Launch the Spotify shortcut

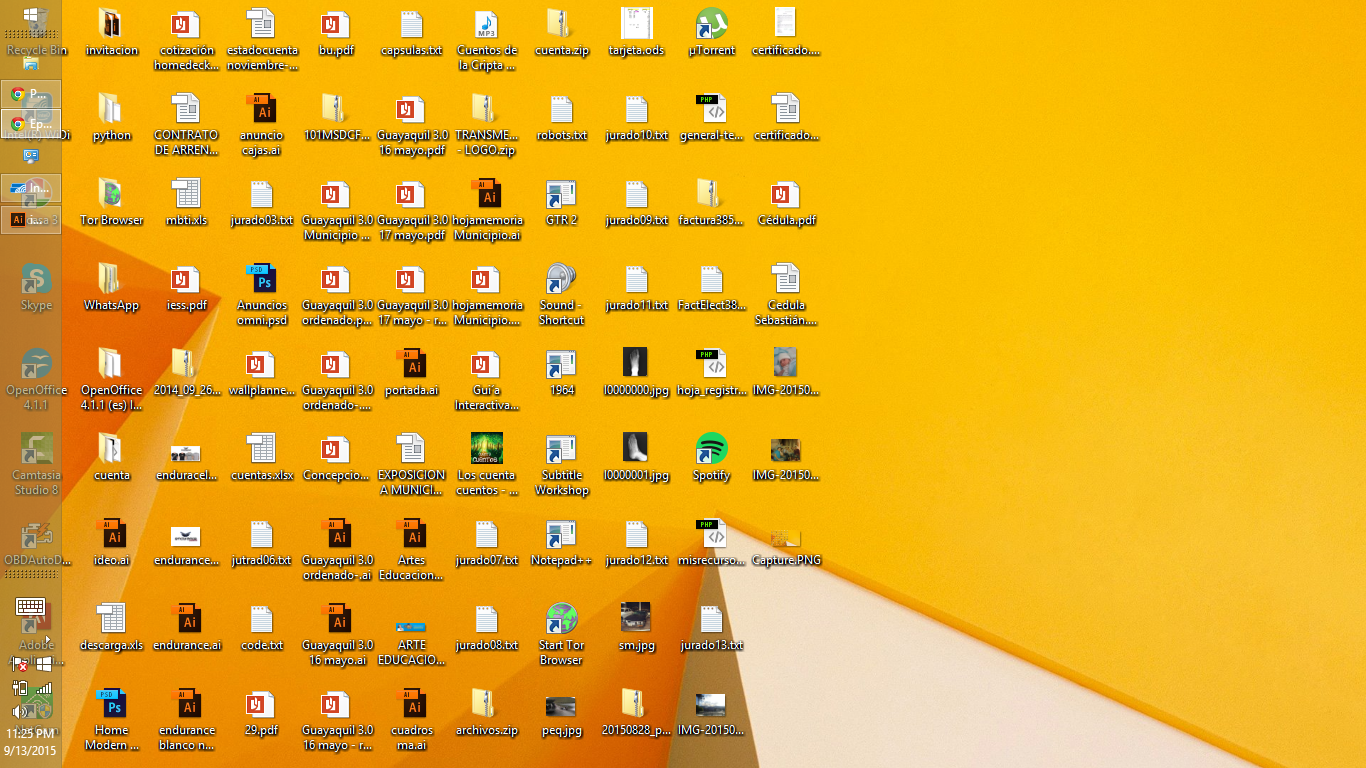point(712,456)
